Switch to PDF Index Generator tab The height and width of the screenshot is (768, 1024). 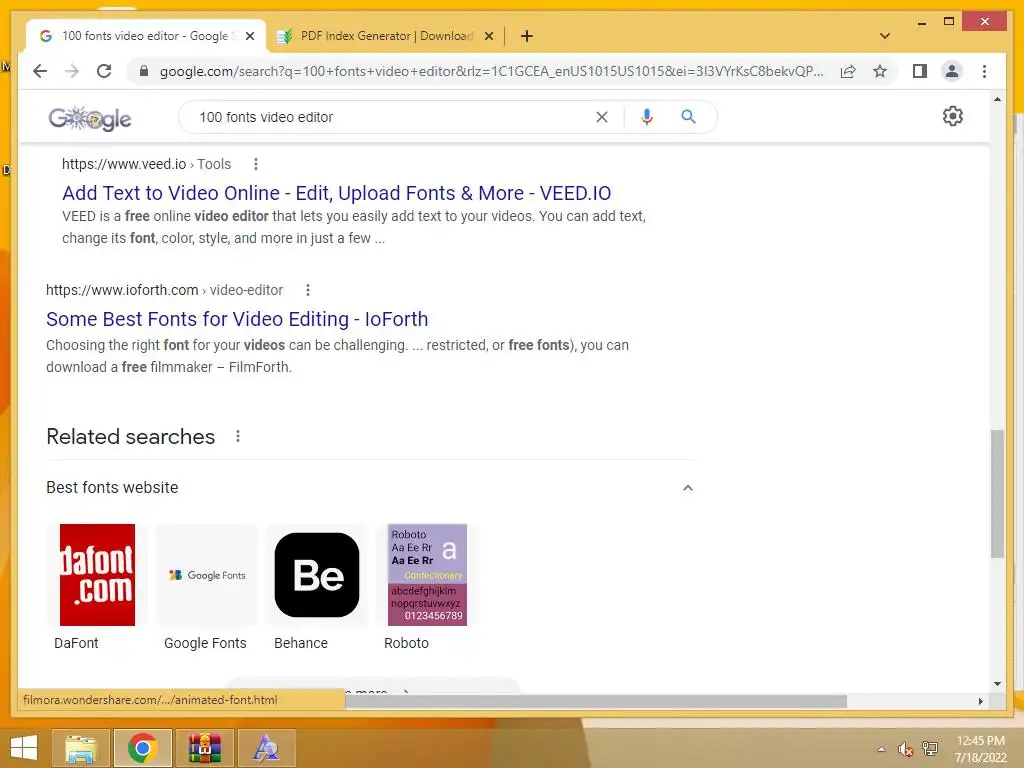tap(385, 36)
